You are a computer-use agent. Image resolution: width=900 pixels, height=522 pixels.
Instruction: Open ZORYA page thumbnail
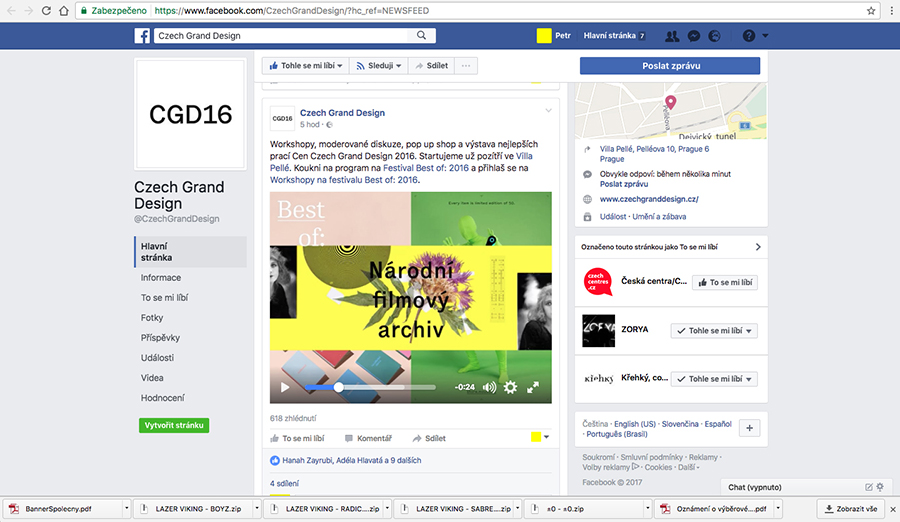[x=598, y=330]
